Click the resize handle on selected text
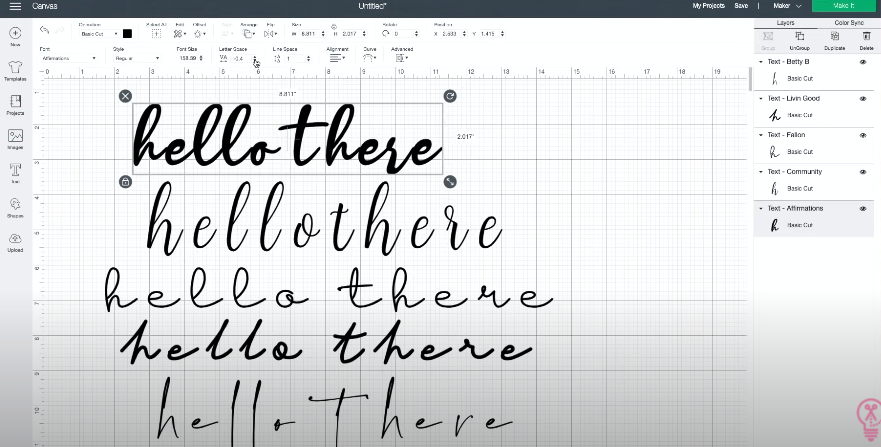Image resolution: width=881 pixels, height=447 pixels. pos(450,181)
